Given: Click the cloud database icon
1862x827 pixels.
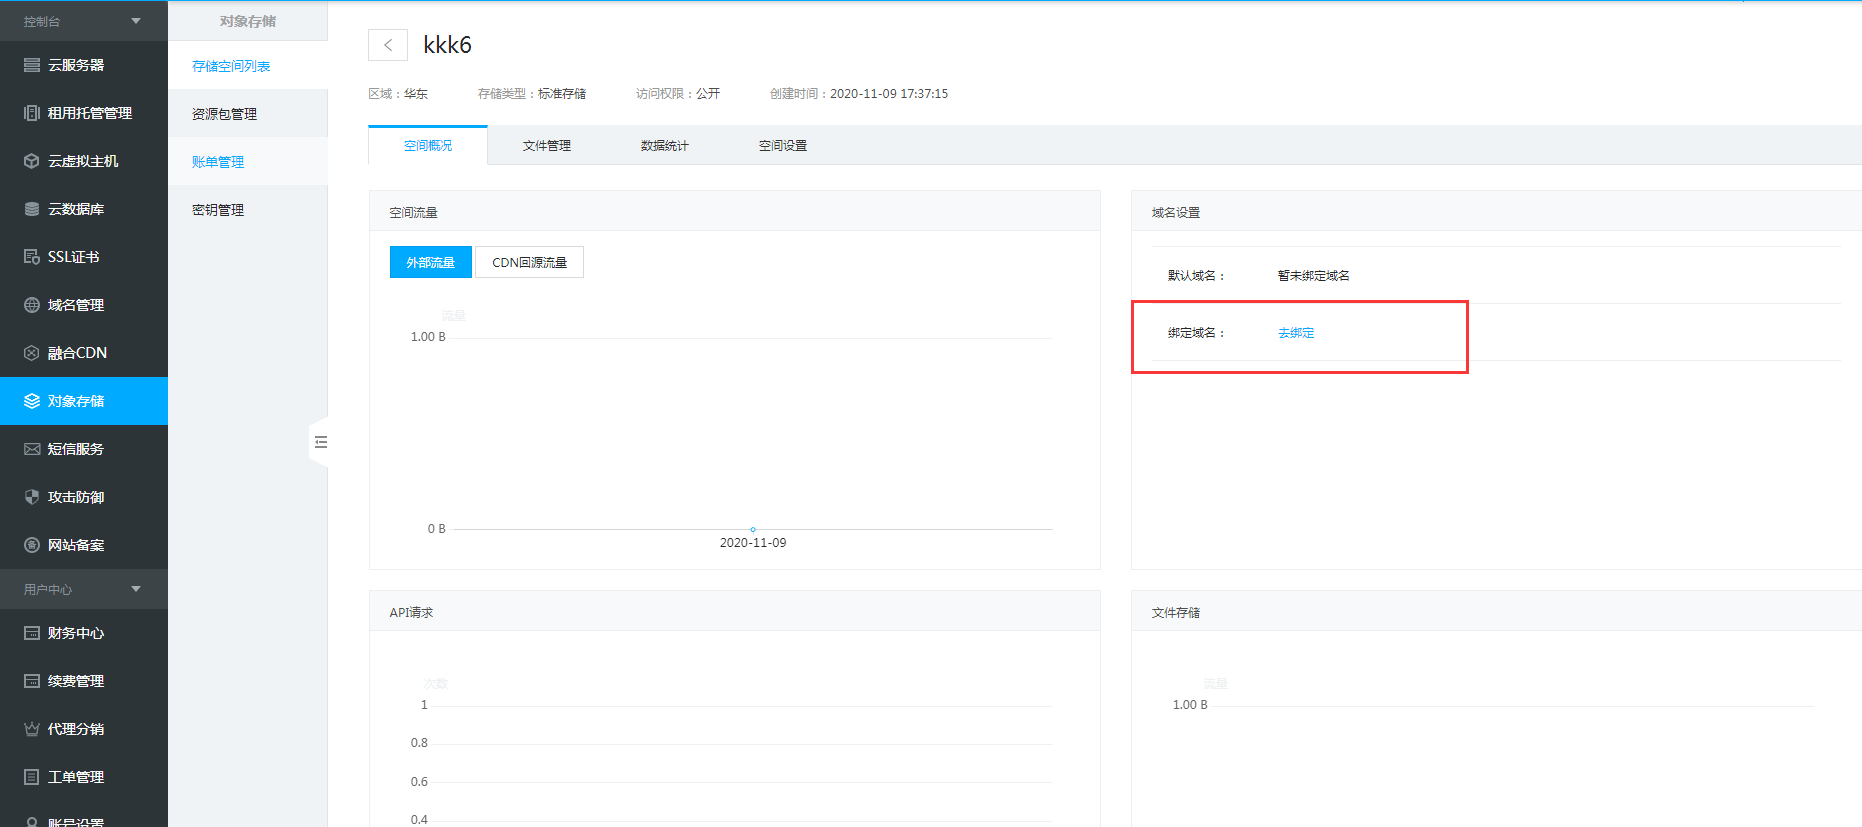Looking at the screenshot, I should click(x=32, y=209).
